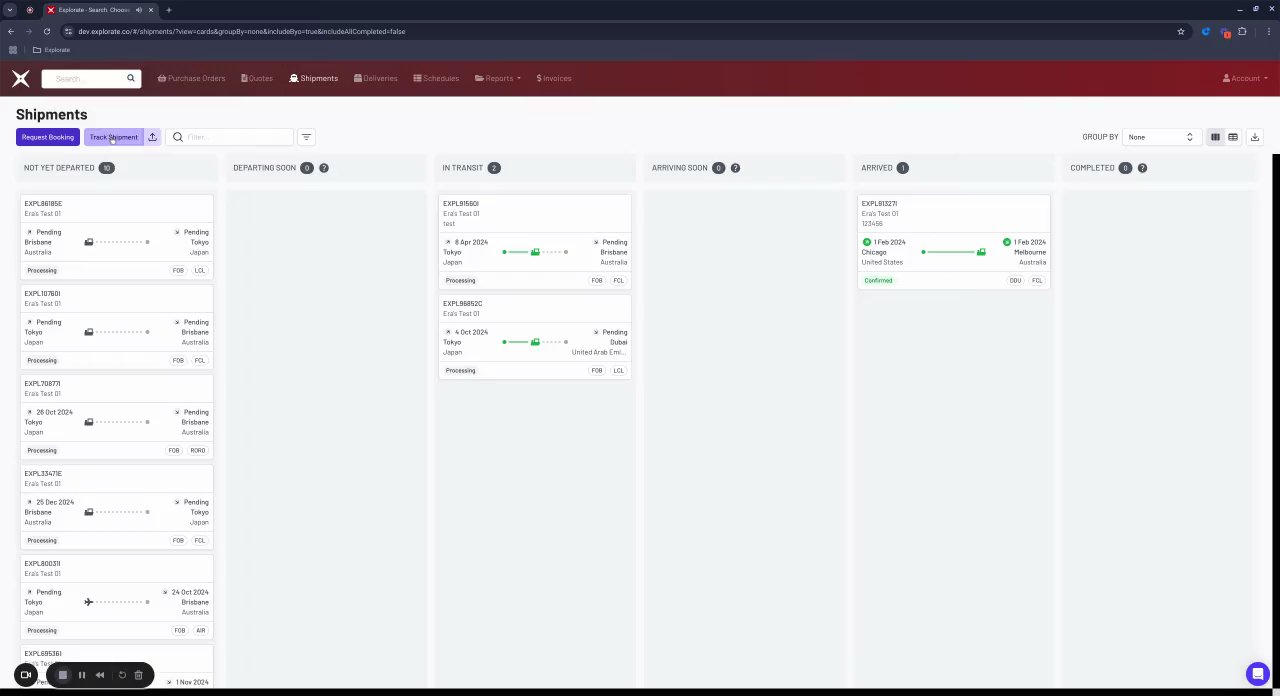
Task: Click the upload icon beside Track Shipment
Action: 153,137
